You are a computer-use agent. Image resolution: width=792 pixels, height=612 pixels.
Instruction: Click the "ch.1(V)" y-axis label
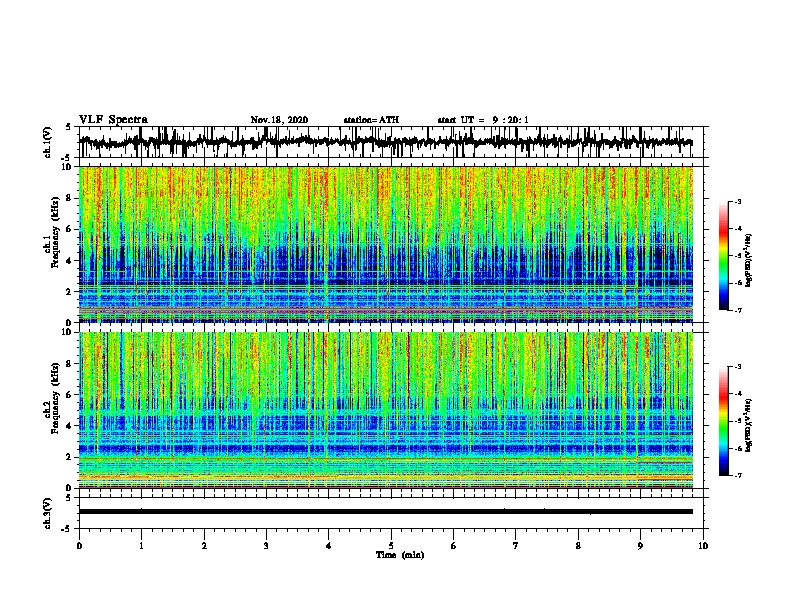(x=47, y=142)
